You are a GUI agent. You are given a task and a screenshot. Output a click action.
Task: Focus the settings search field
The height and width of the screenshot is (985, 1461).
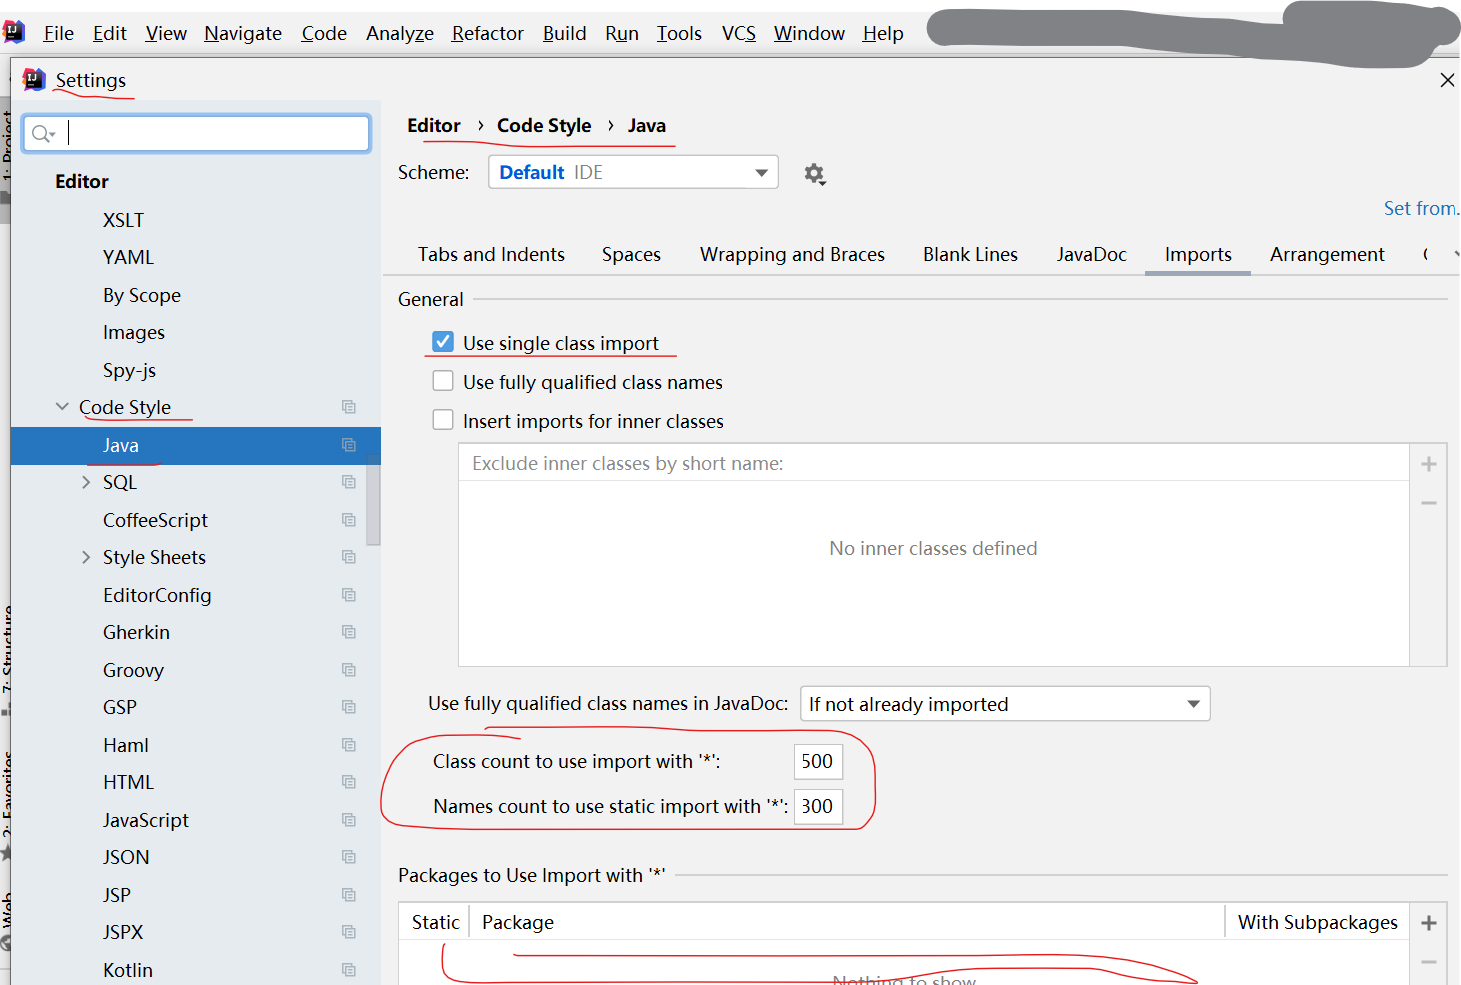point(197,133)
